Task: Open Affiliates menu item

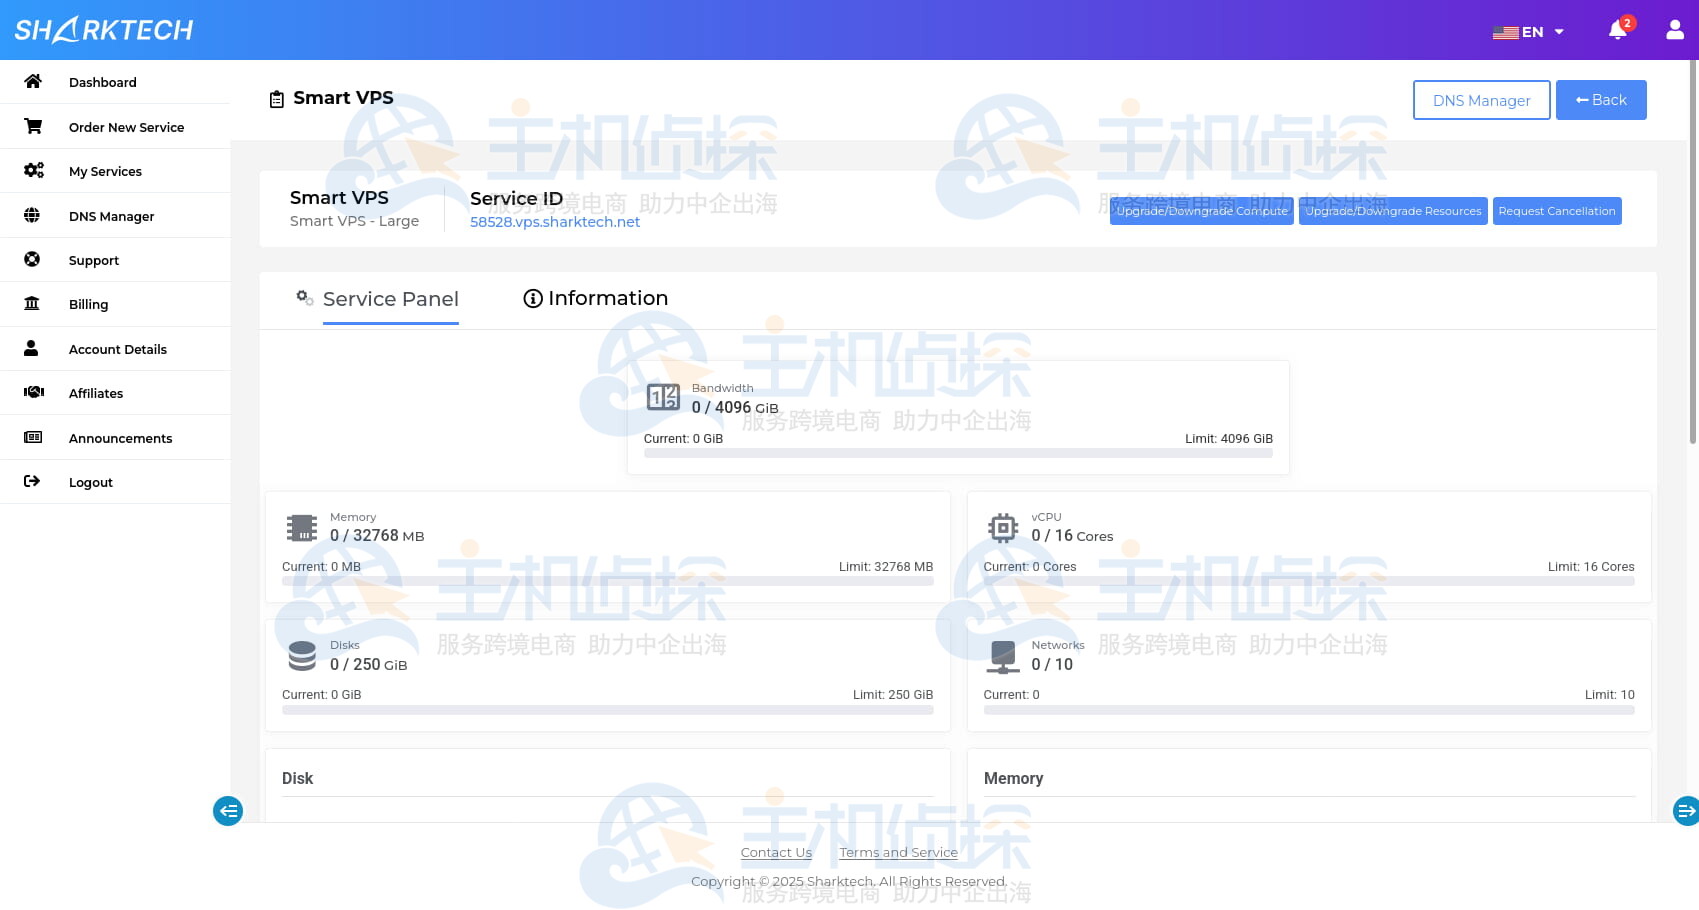Action: coord(115,393)
